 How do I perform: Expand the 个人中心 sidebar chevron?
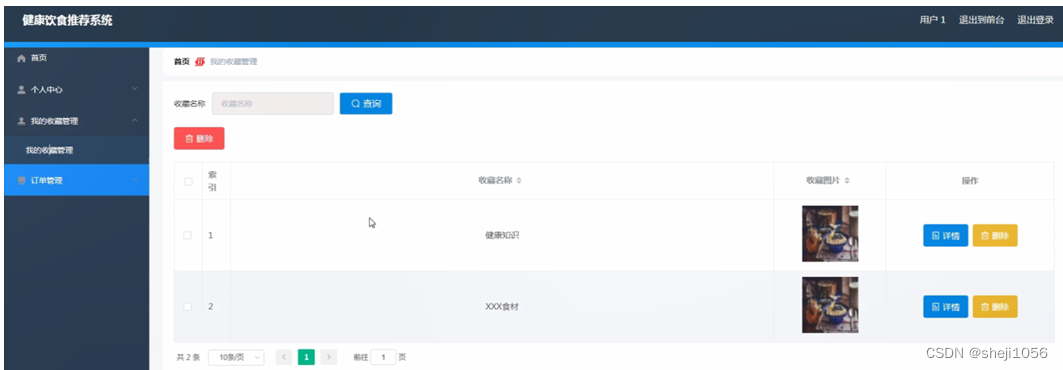134,89
